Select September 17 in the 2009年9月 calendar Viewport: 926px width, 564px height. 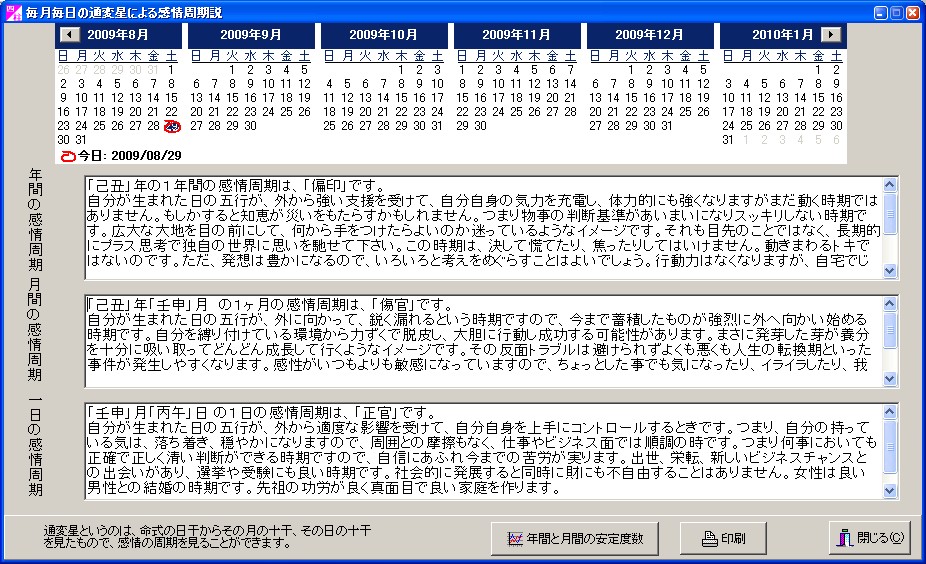(268, 98)
